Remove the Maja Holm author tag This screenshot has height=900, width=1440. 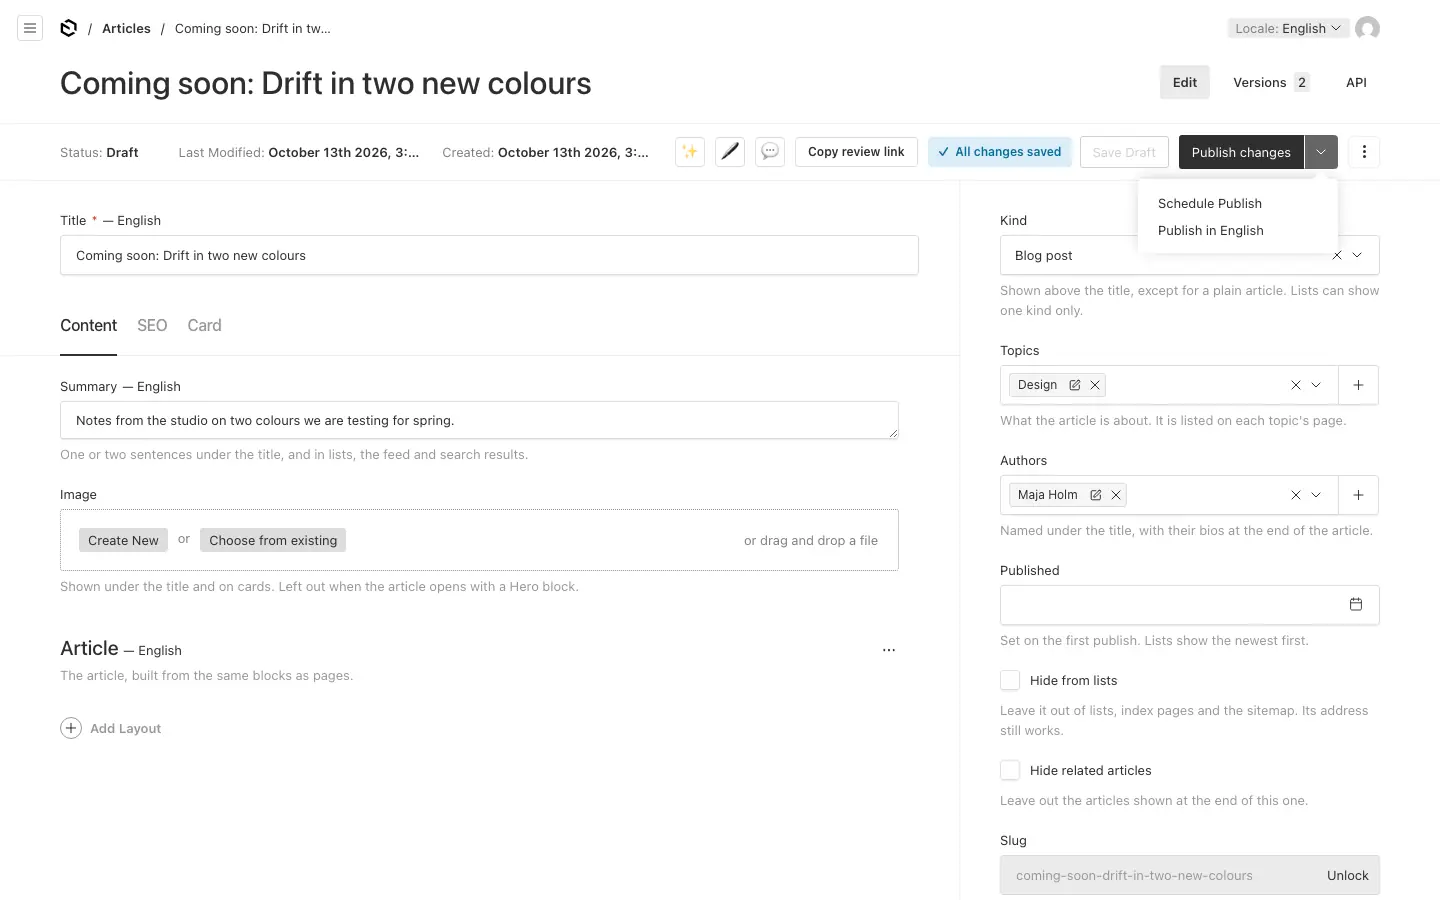pyautogui.click(x=1116, y=495)
